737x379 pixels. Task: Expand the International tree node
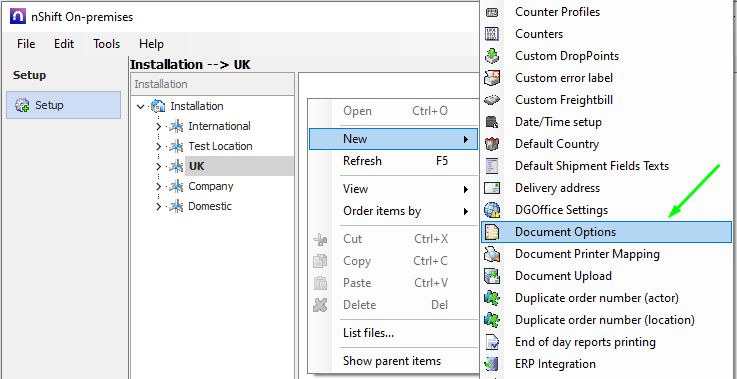(158, 126)
